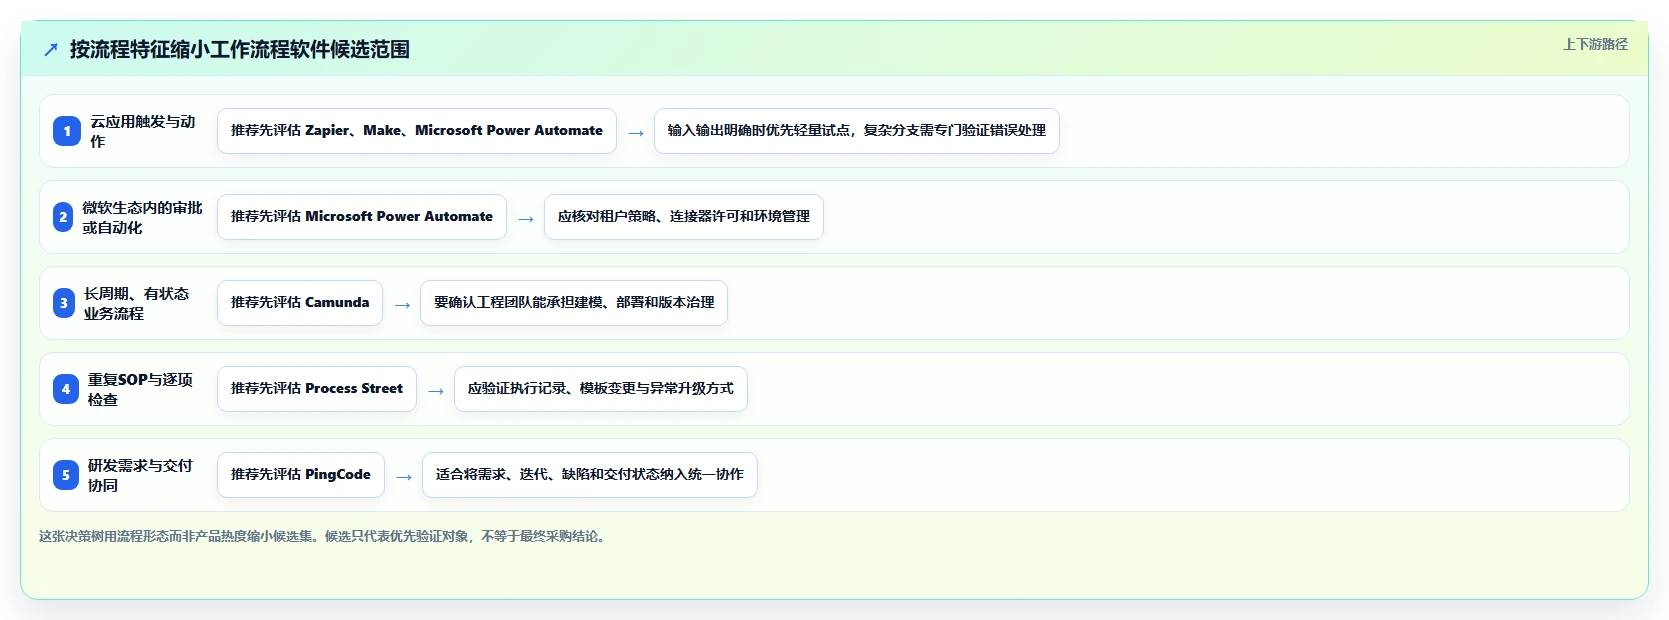This screenshot has width=1669, height=620.
Task: Click the 应核对租户策略、连接器许可和环境管理 note
Action: 684,217
